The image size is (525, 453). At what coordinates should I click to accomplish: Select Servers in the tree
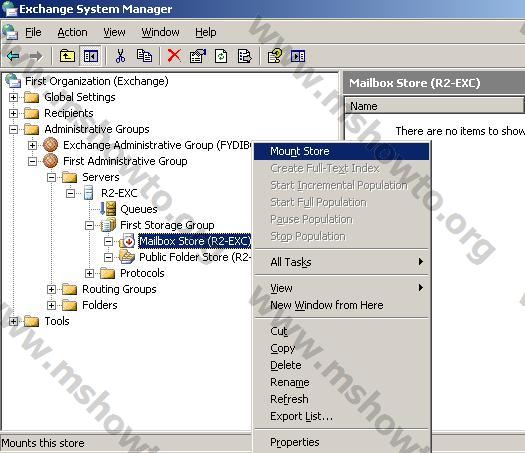point(101,177)
